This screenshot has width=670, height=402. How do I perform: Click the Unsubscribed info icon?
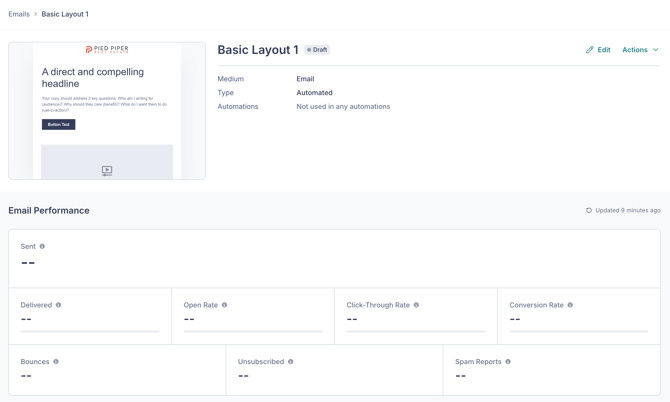[x=291, y=362]
